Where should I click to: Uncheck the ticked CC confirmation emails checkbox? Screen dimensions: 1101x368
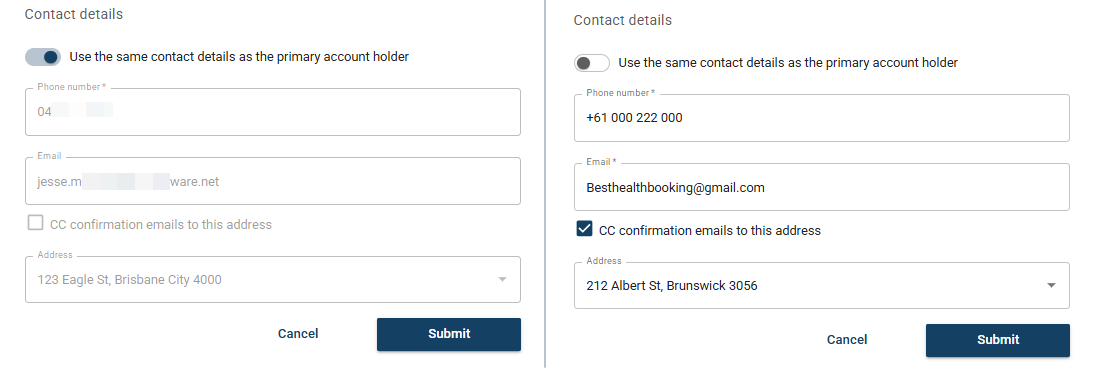[584, 229]
